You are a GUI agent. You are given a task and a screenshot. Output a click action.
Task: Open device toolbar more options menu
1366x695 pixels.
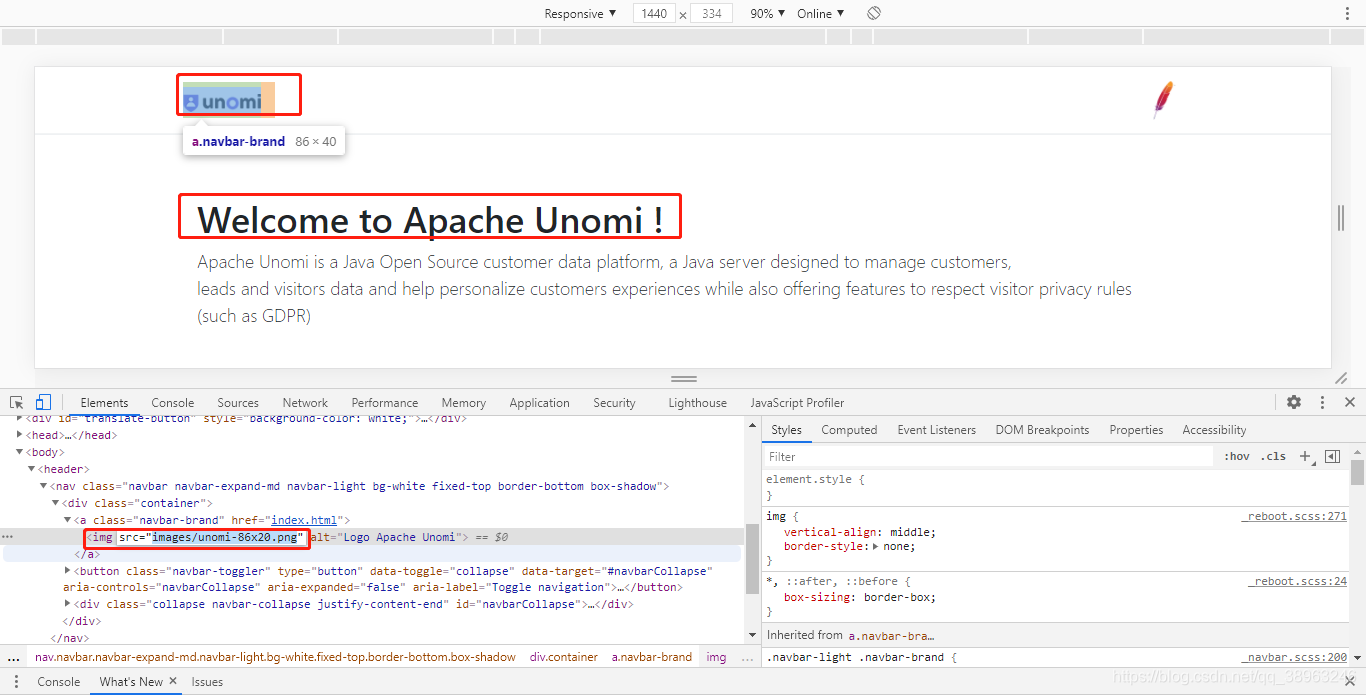point(1347,13)
